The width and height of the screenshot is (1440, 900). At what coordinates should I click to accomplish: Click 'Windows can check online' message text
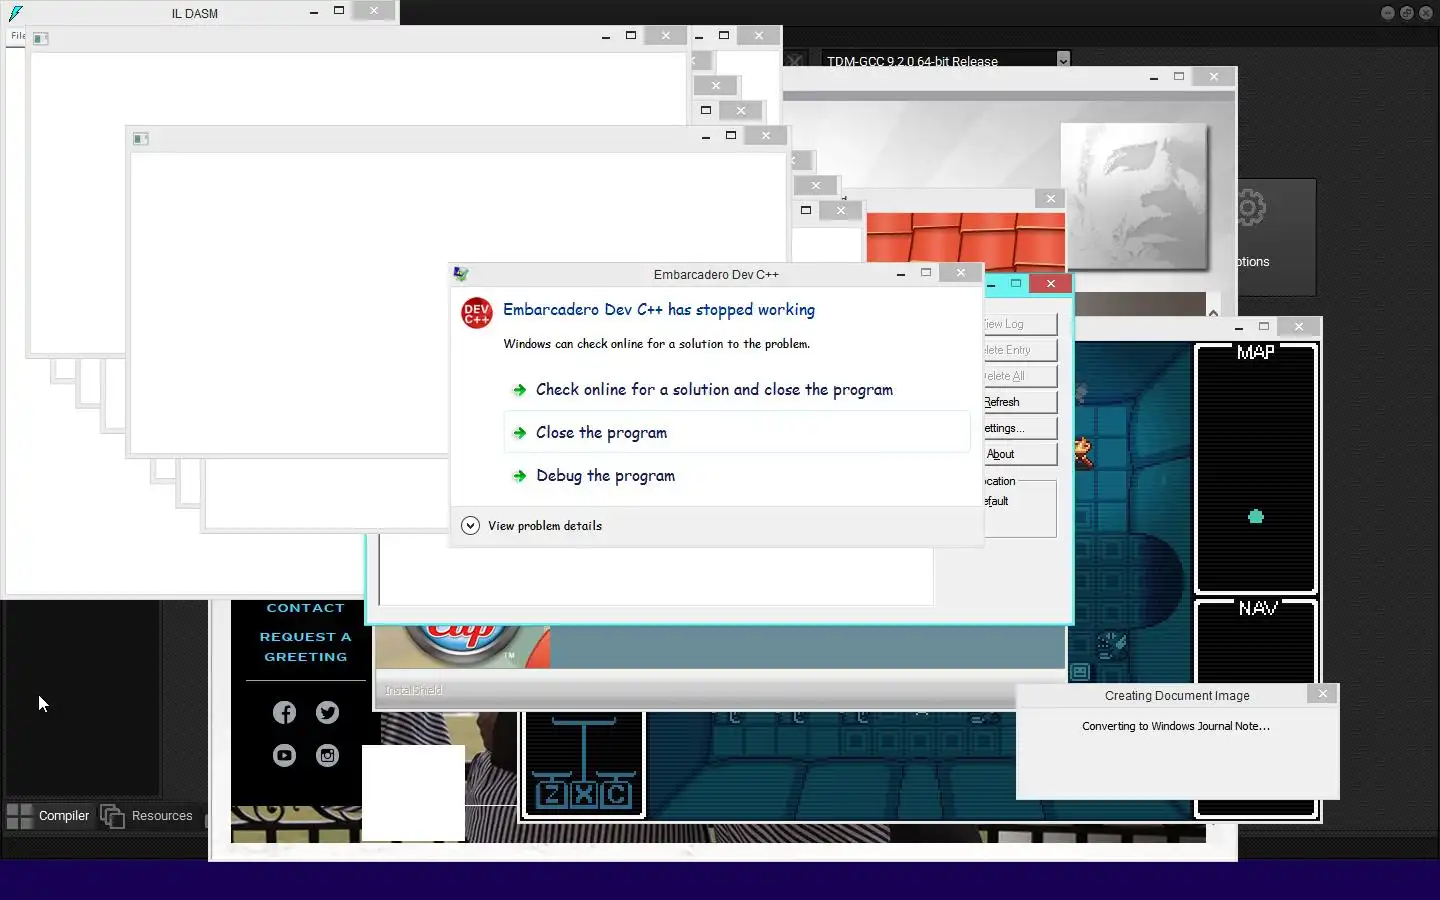[x=656, y=344]
